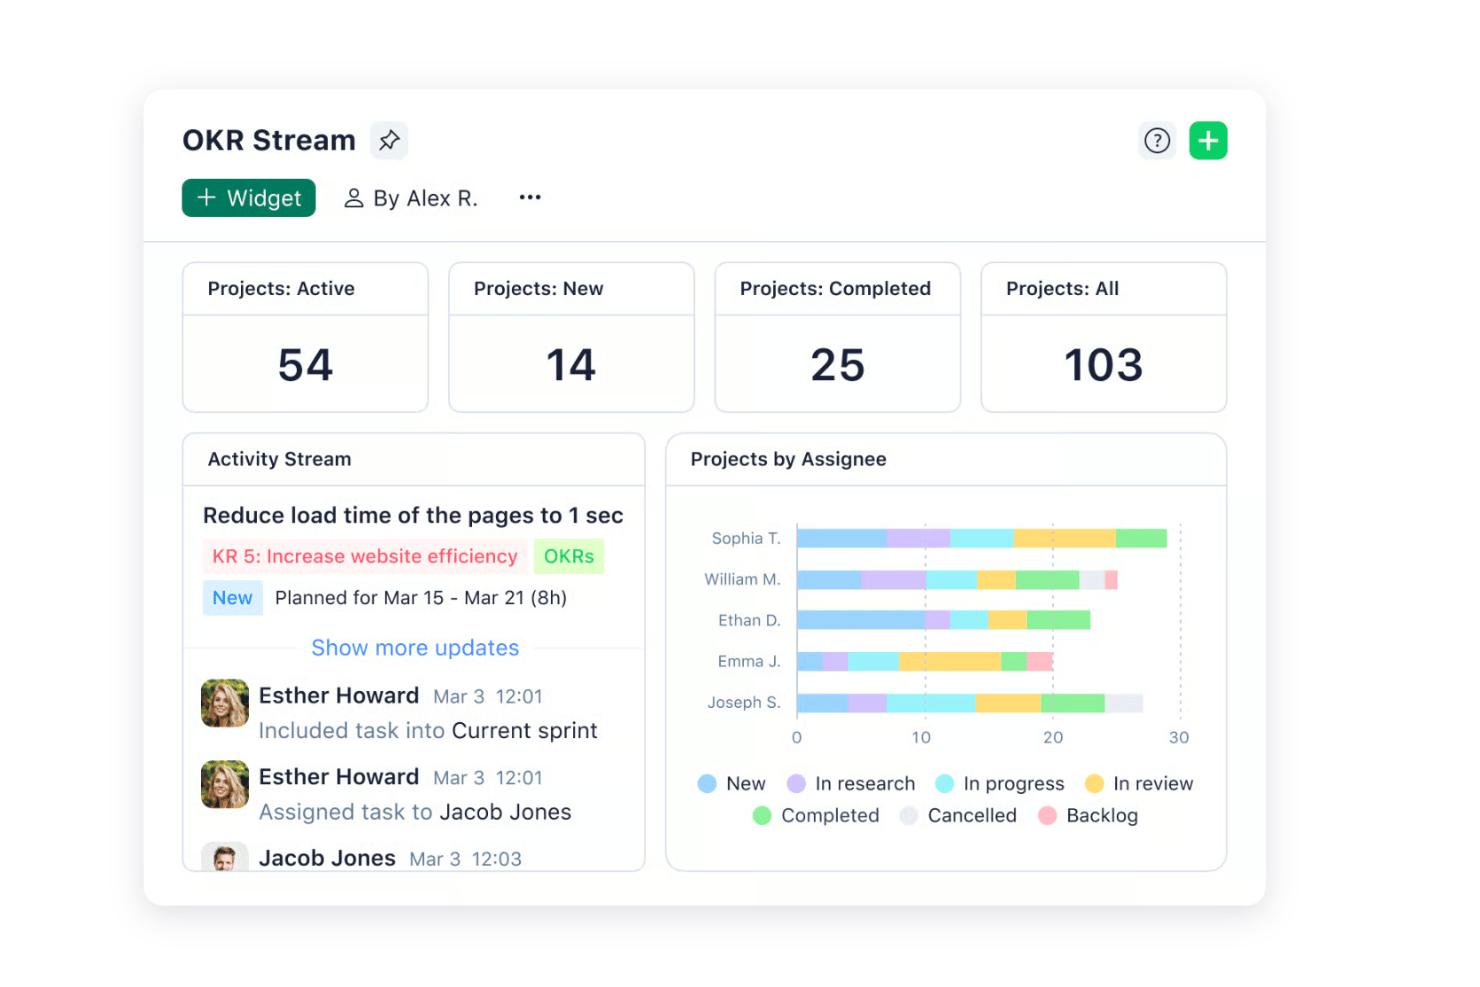
Task: Click the upper Esther Howard avatar for Current sprint
Action: (225, 703)
